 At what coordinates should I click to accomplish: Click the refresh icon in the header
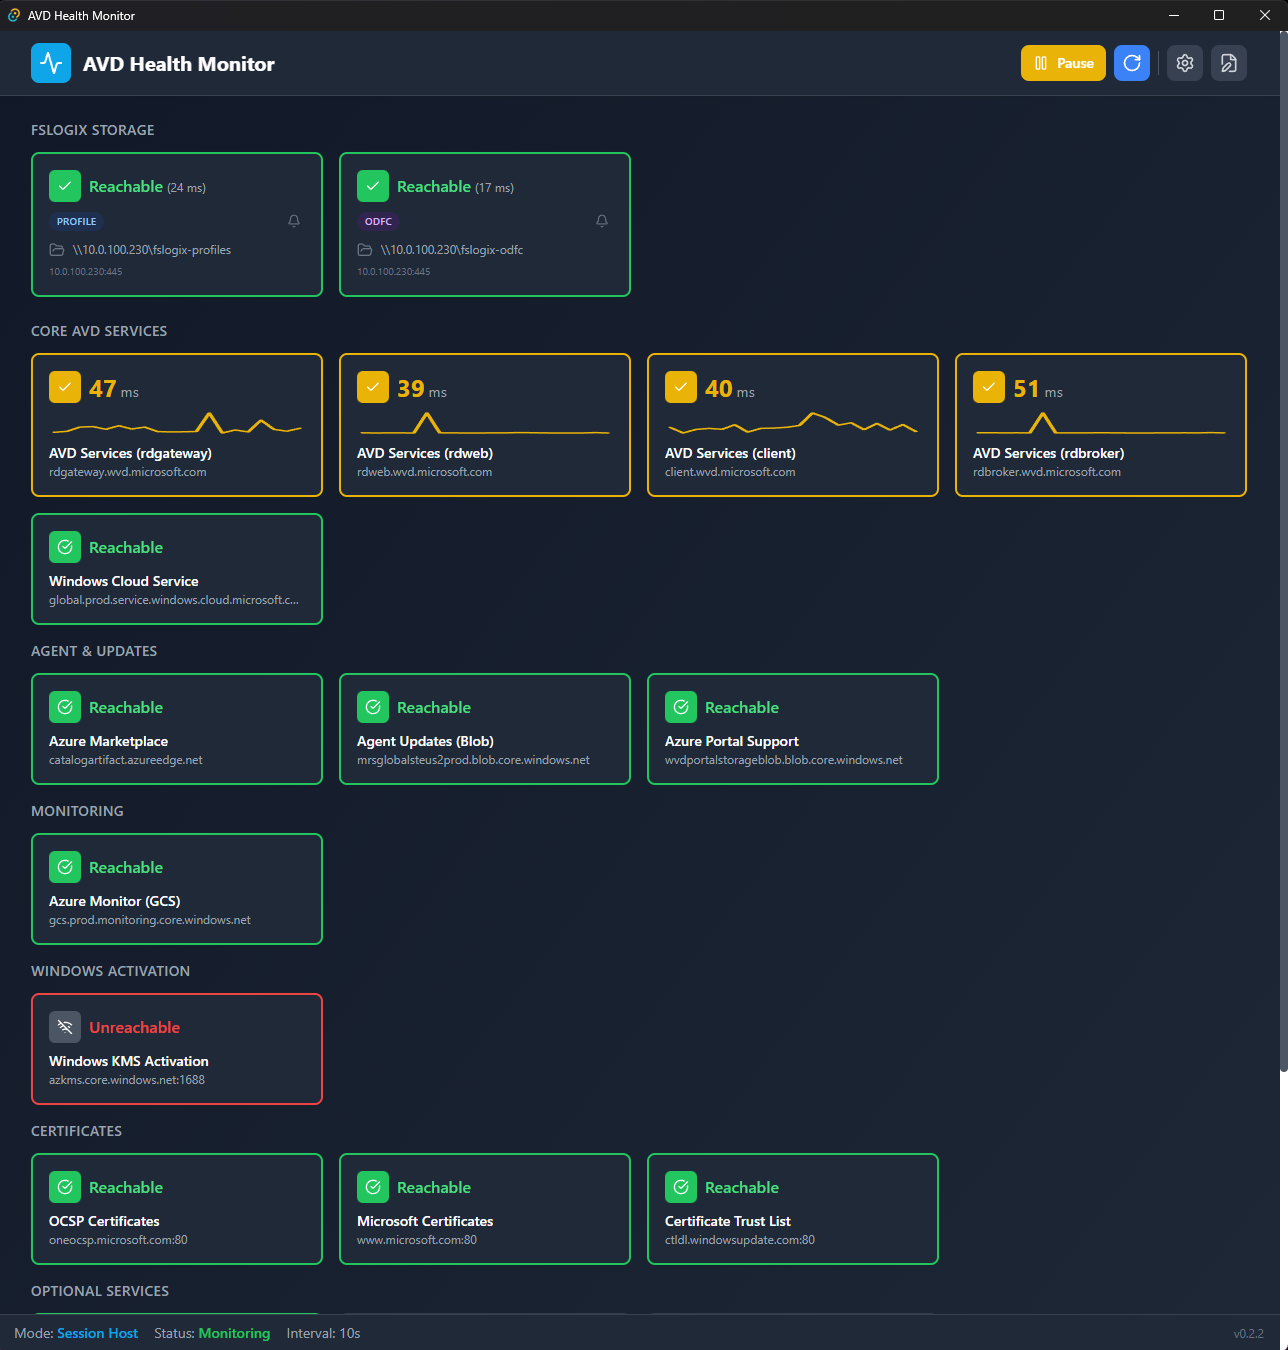click(1132, 63)
